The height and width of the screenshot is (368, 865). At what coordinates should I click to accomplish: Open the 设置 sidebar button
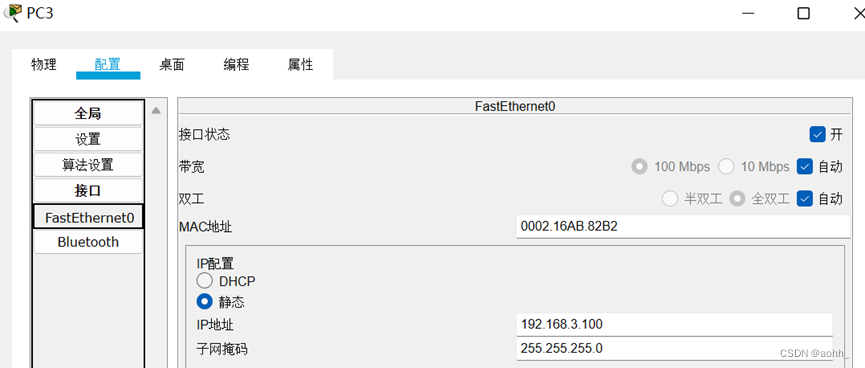tap(88, 139)
